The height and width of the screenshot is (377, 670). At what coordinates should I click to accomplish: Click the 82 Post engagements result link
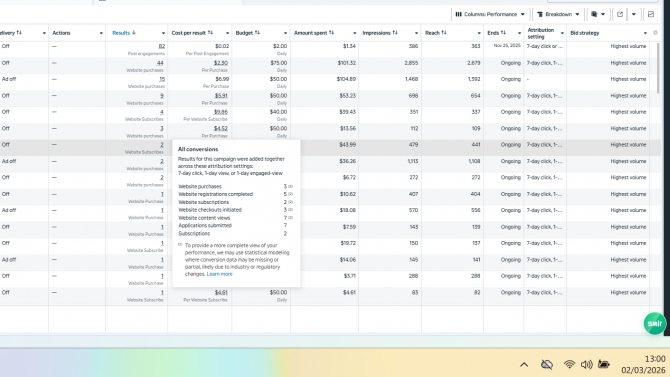[162, 46]
